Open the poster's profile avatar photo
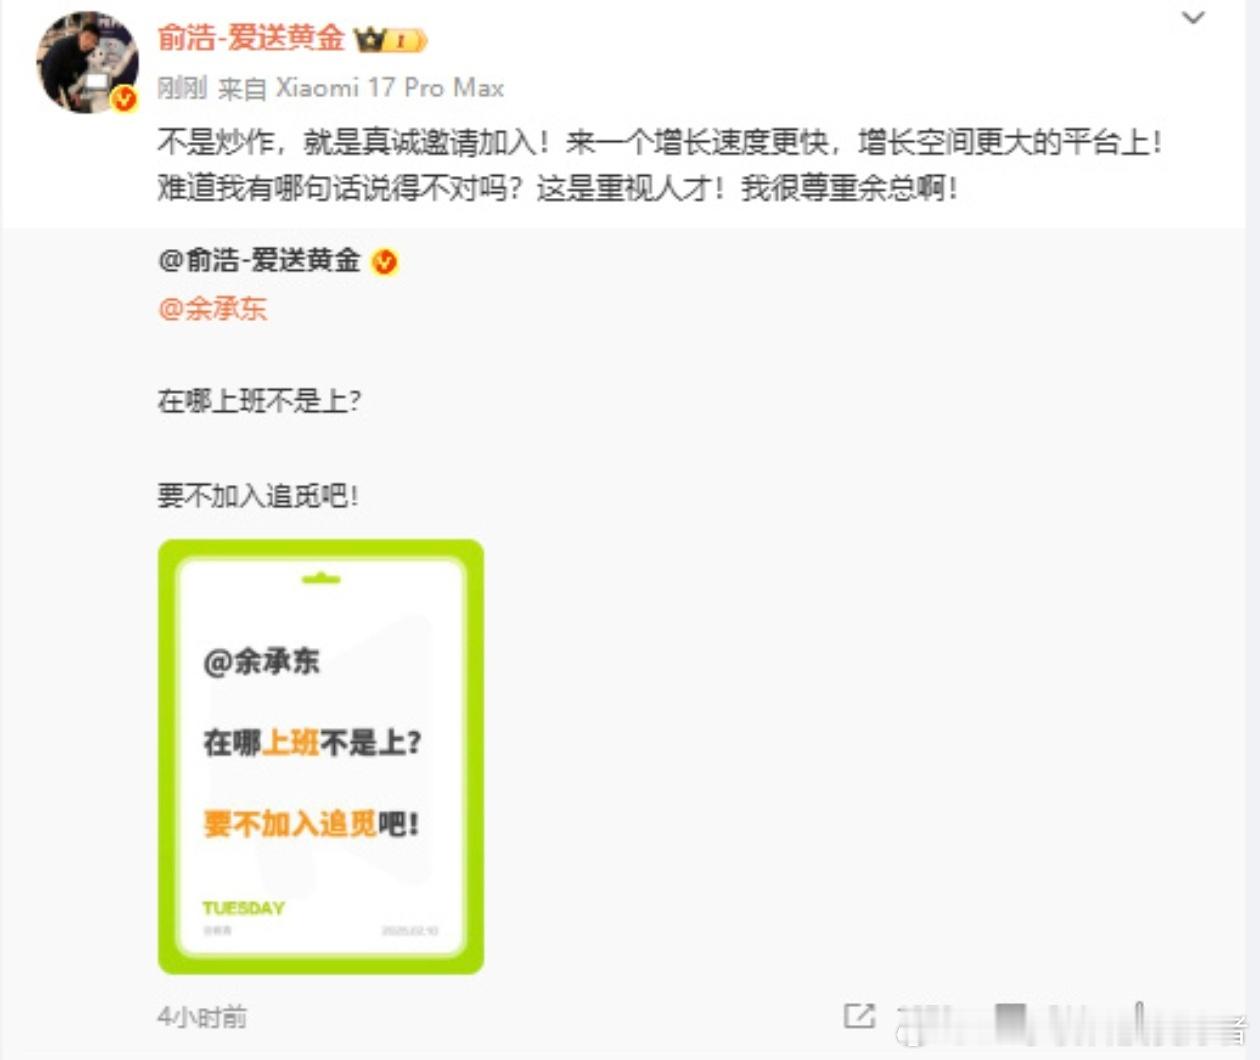Screen dimensions: 1260x1060 (x=87, y=62)
